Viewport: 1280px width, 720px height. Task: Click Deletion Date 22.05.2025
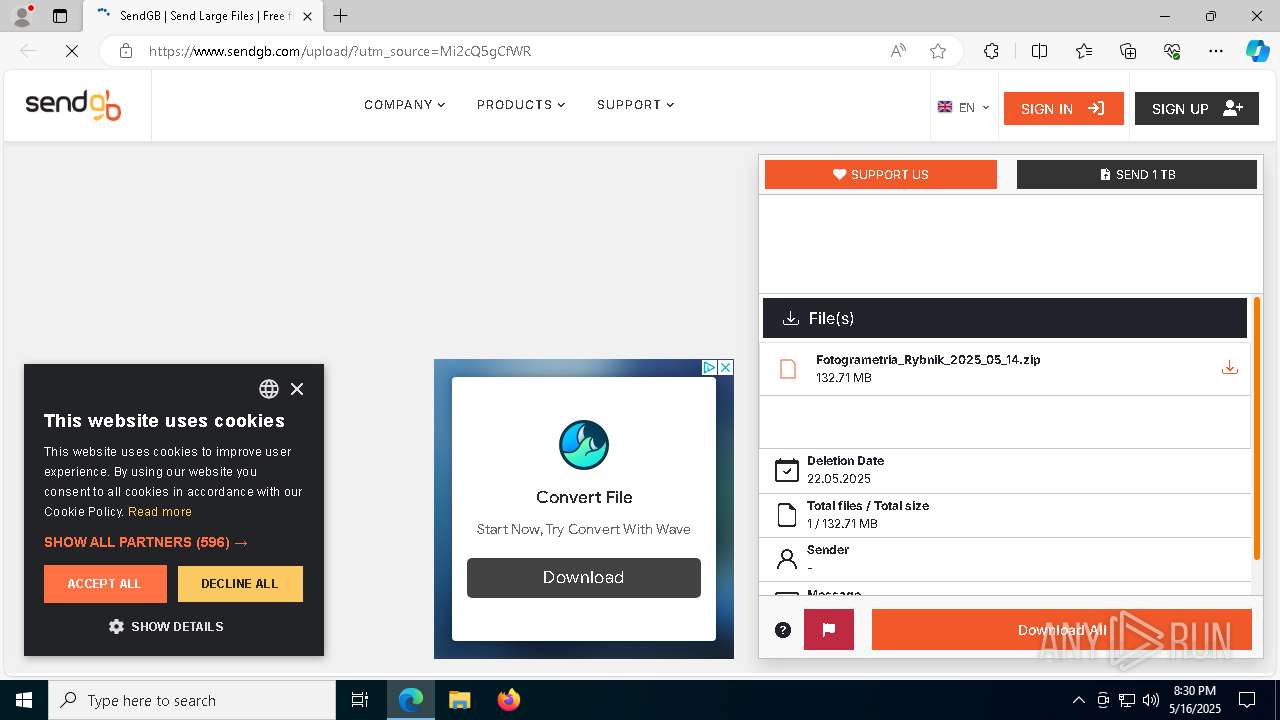coord(1005,470)
